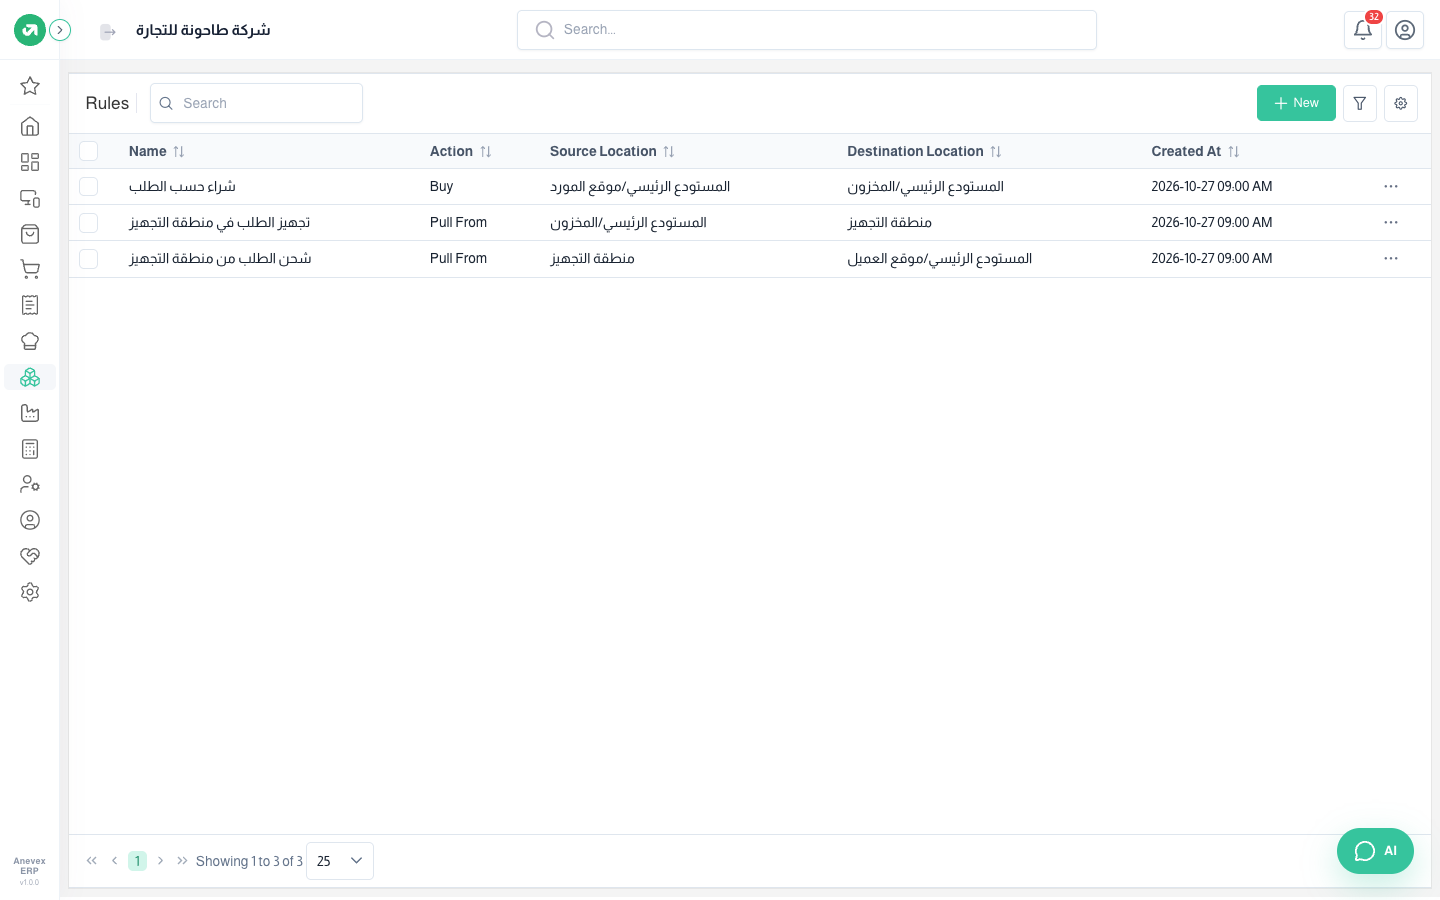Expand the sidebar with the chevron button
Image resolution: width=1440 pixels, height=900 pixels.
click(60, 30)
